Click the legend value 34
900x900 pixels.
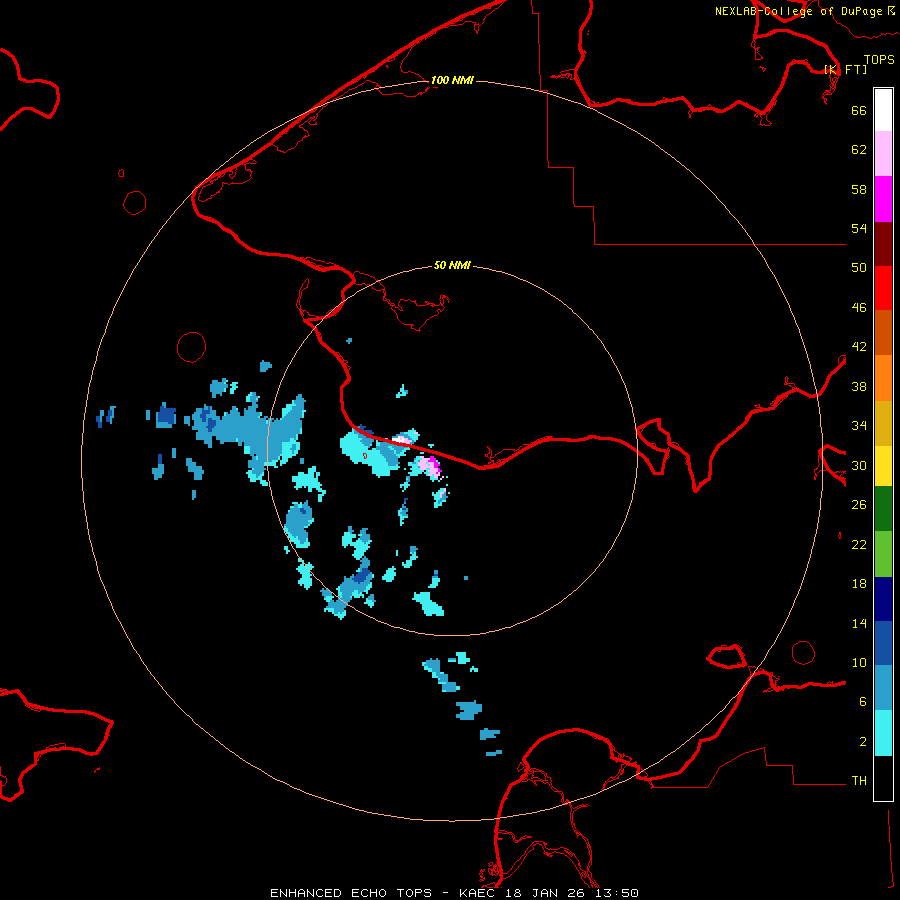pyautogui.click(x=859, y=425)
